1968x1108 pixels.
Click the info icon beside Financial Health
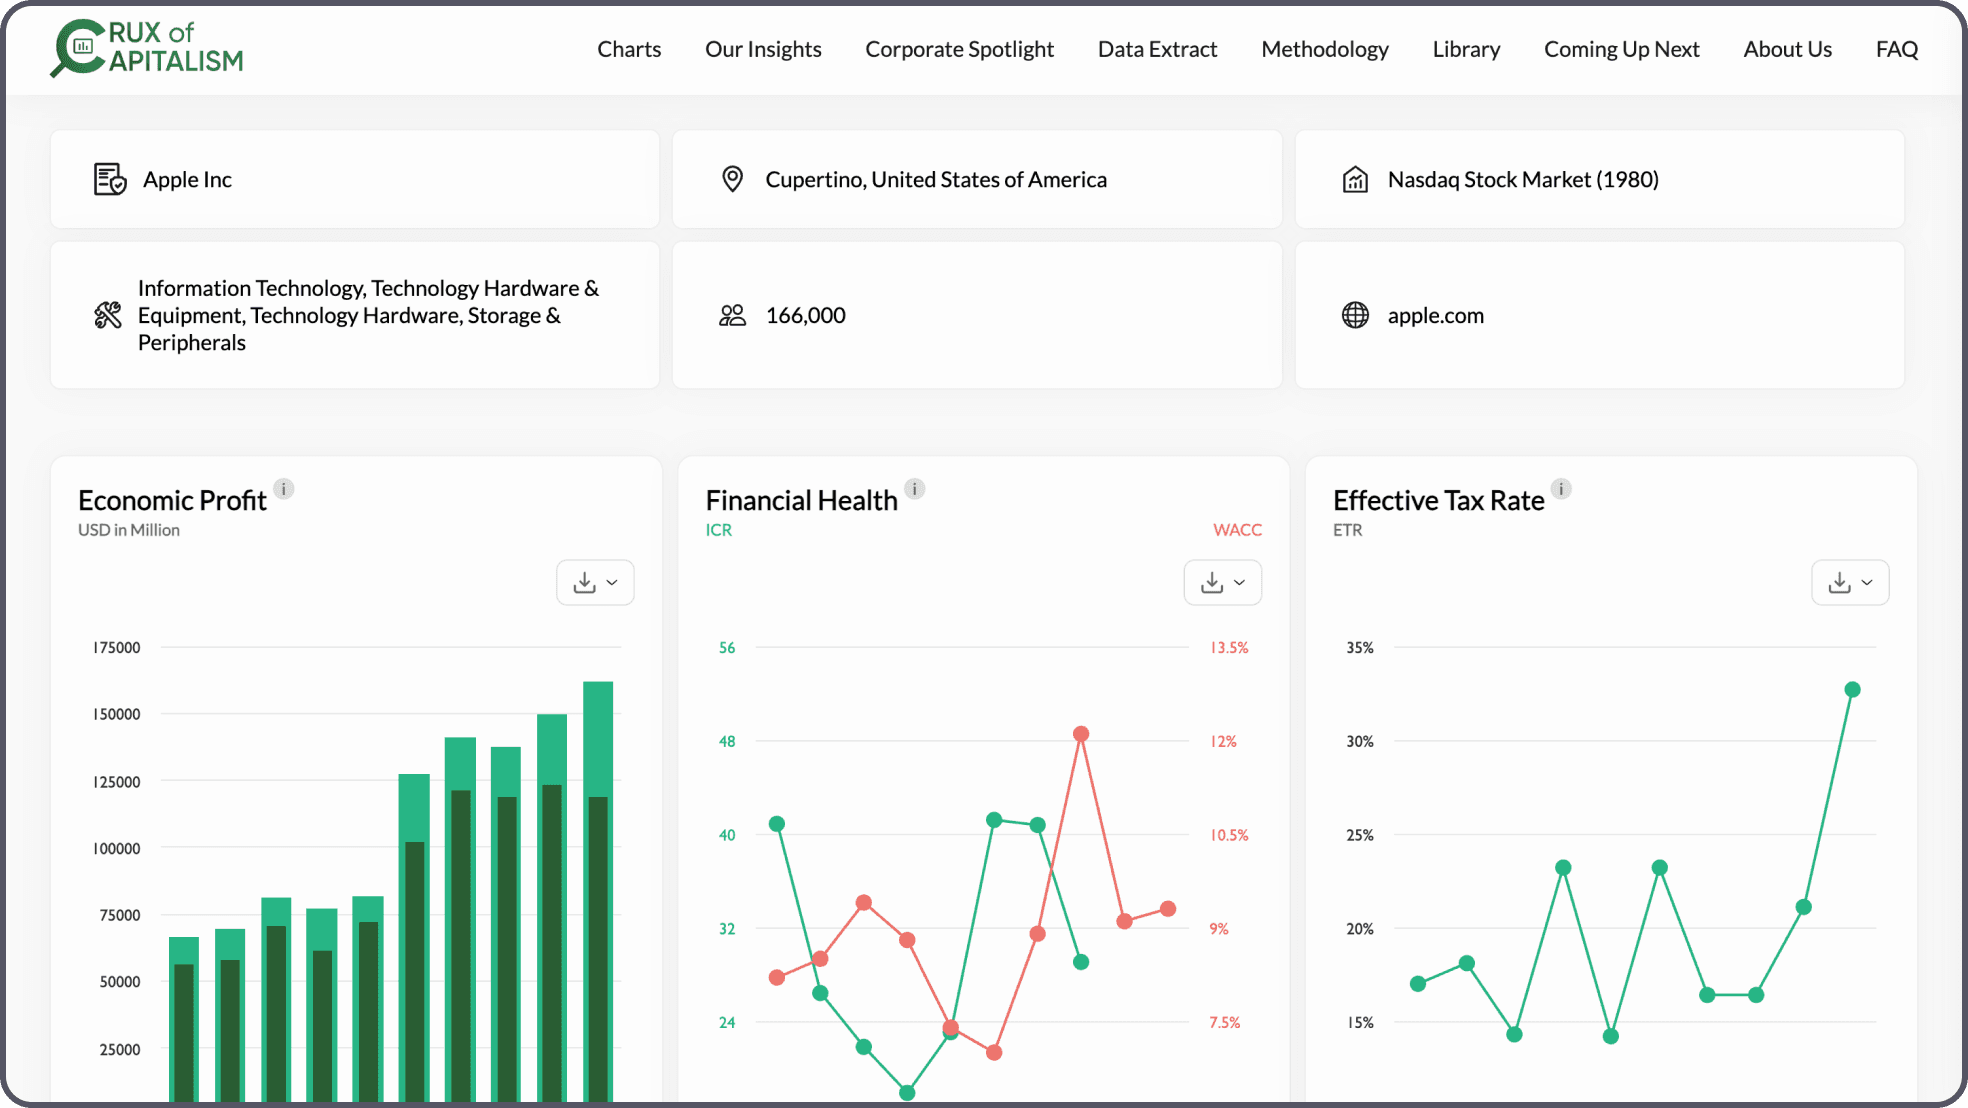[915, 489]
